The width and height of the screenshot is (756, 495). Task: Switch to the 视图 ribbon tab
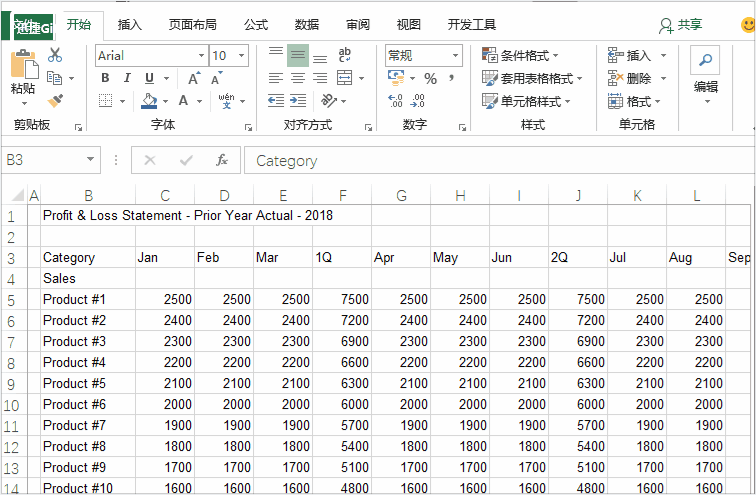pyautogui.click(x=409, y=25)
